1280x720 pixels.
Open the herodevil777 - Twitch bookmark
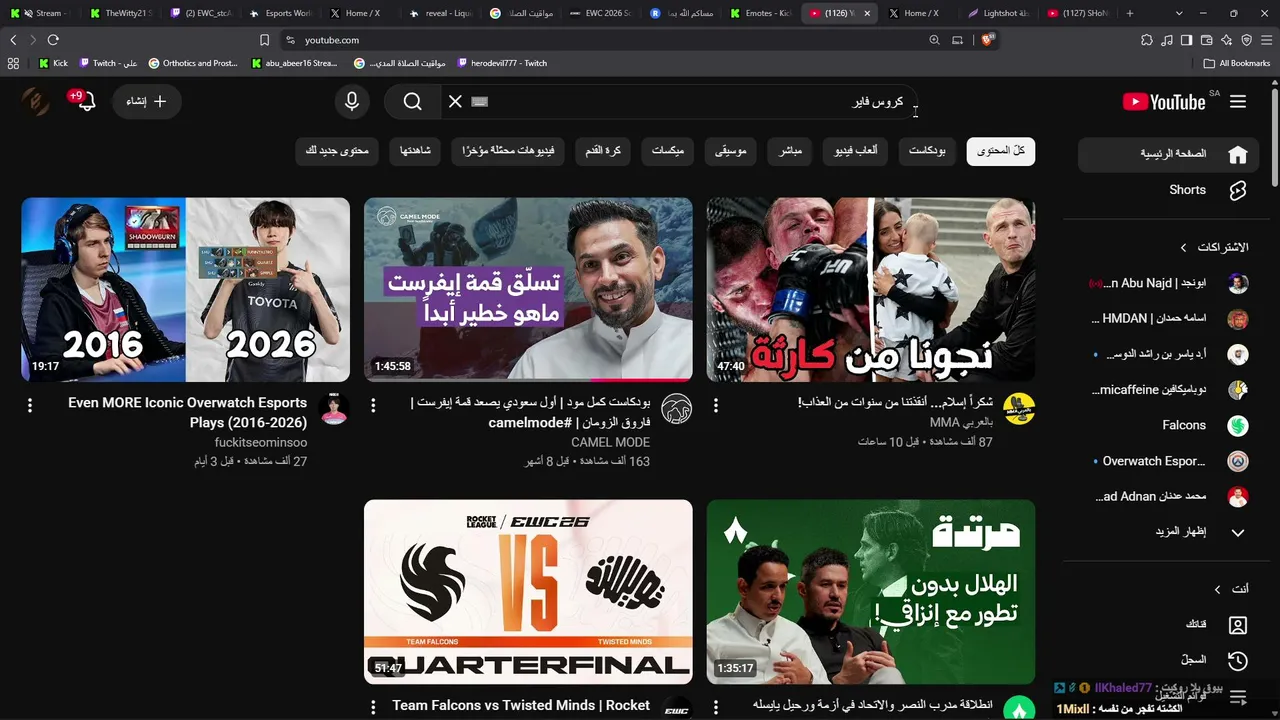click(x=502, y=63)
